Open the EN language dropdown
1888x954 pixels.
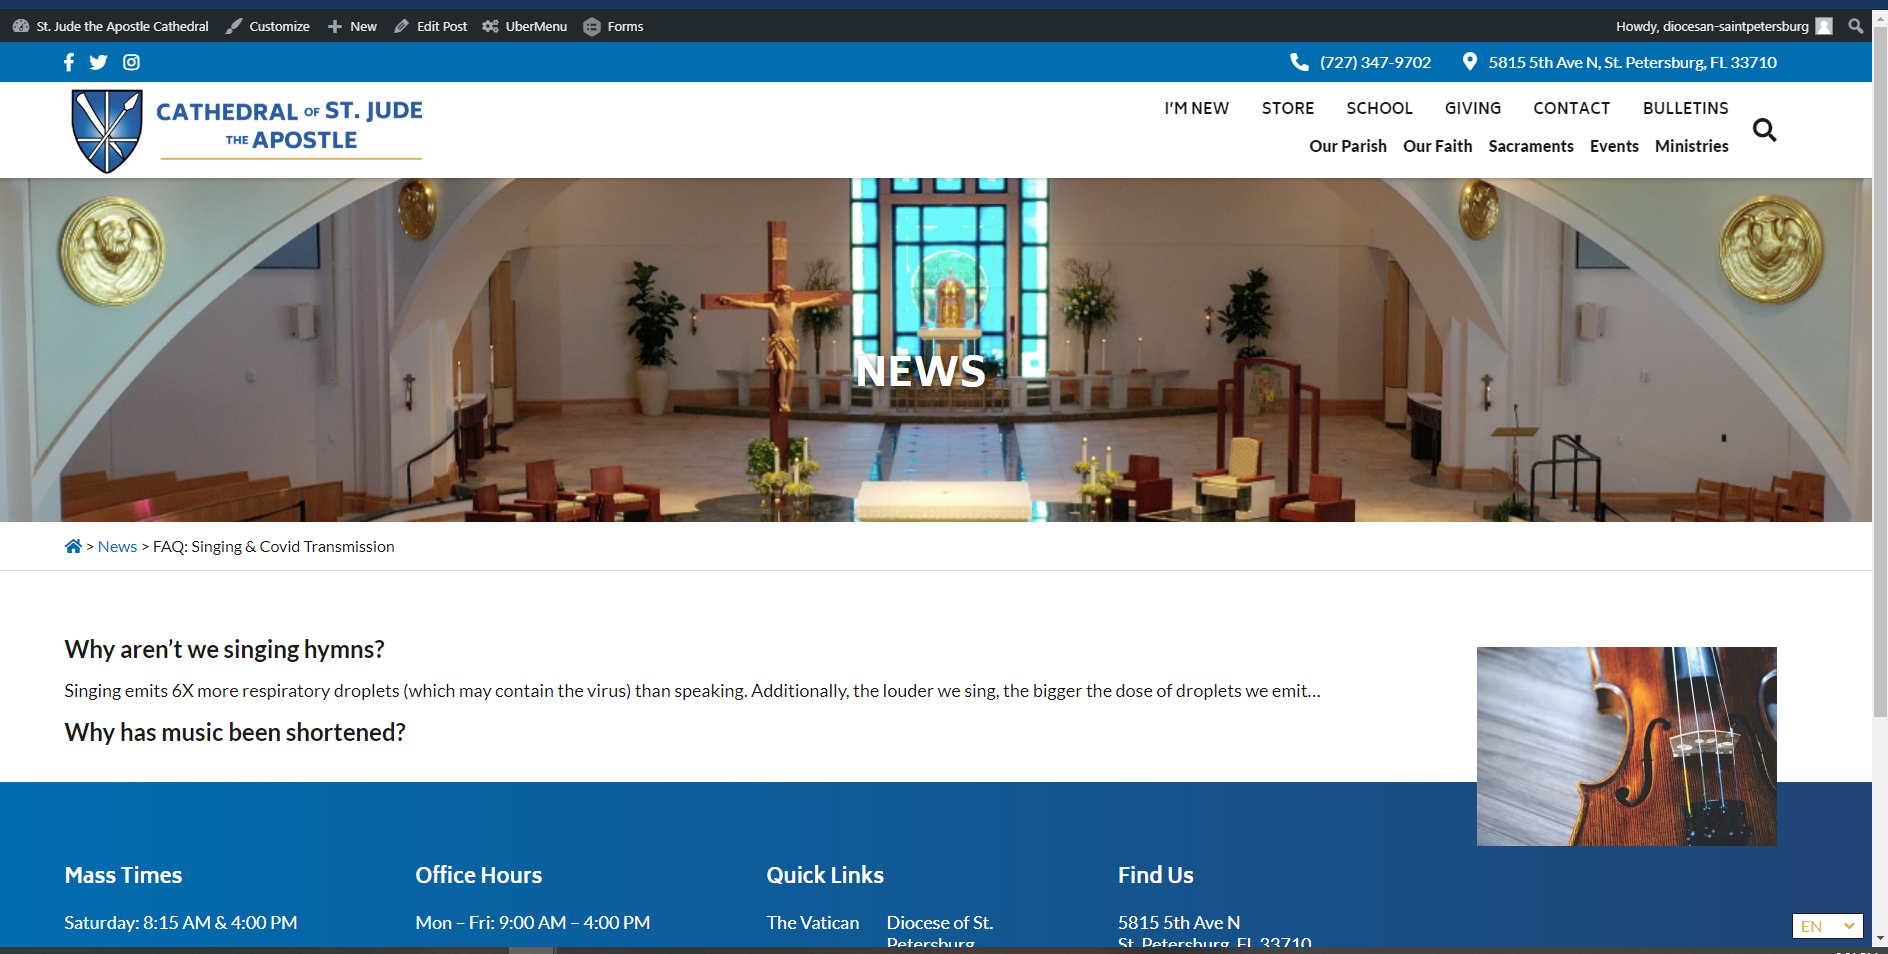tap(1827, 926)
